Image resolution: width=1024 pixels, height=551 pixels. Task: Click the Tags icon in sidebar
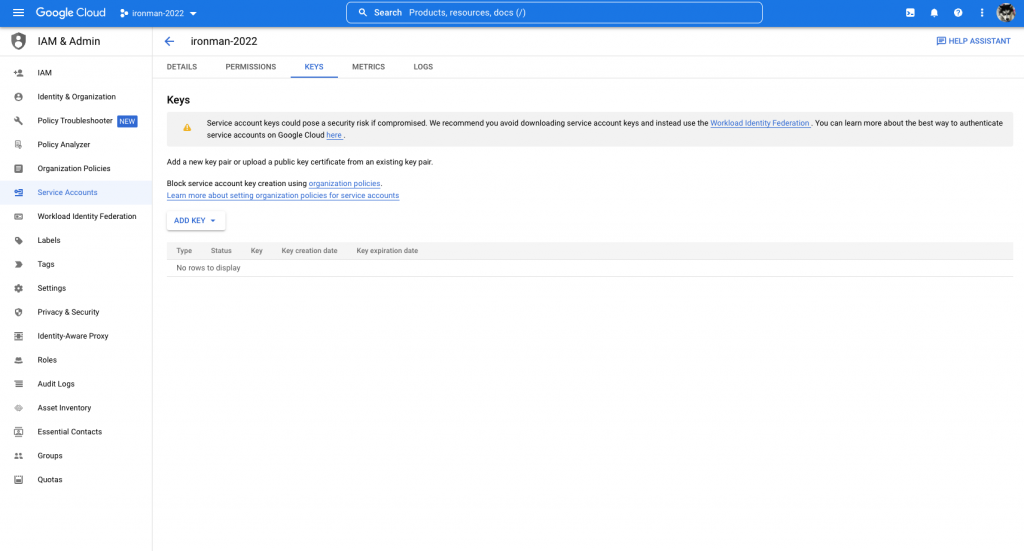(18, 264)
